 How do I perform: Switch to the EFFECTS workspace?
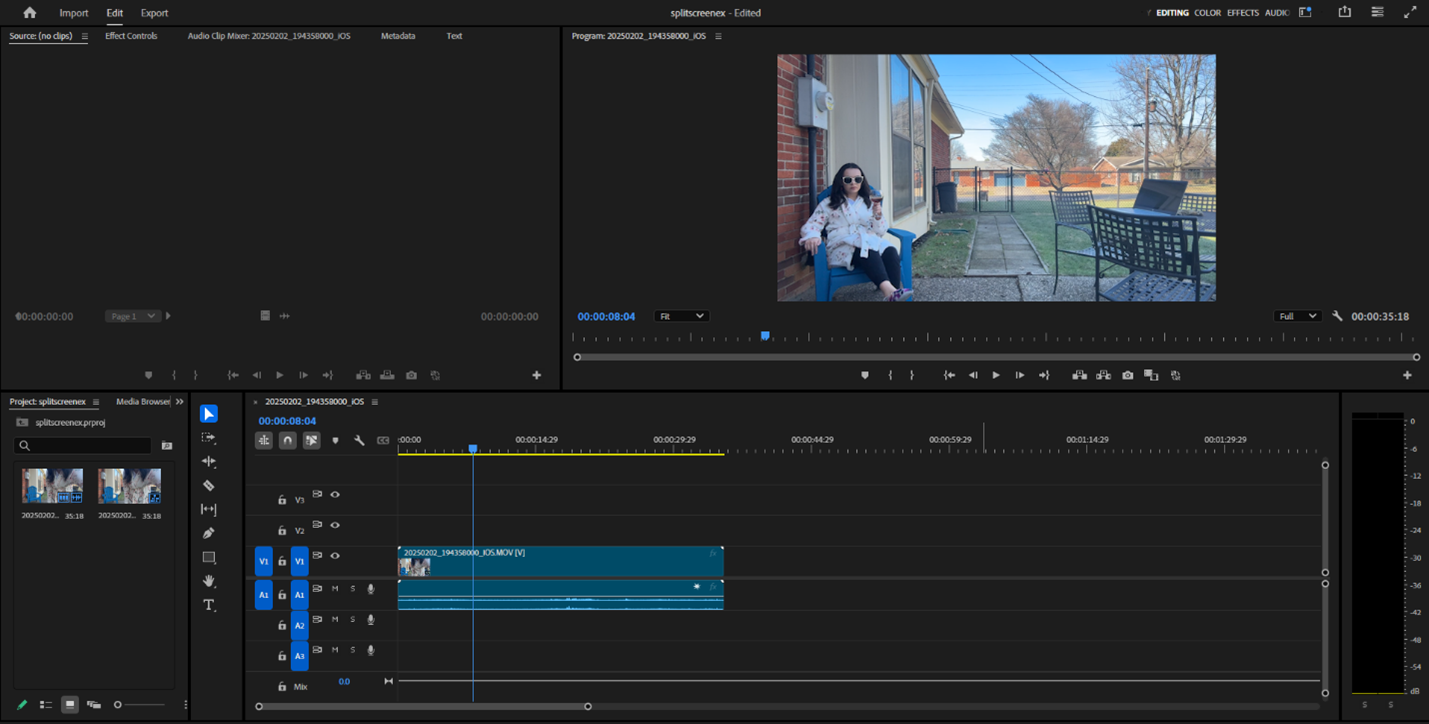point(1242,13)
